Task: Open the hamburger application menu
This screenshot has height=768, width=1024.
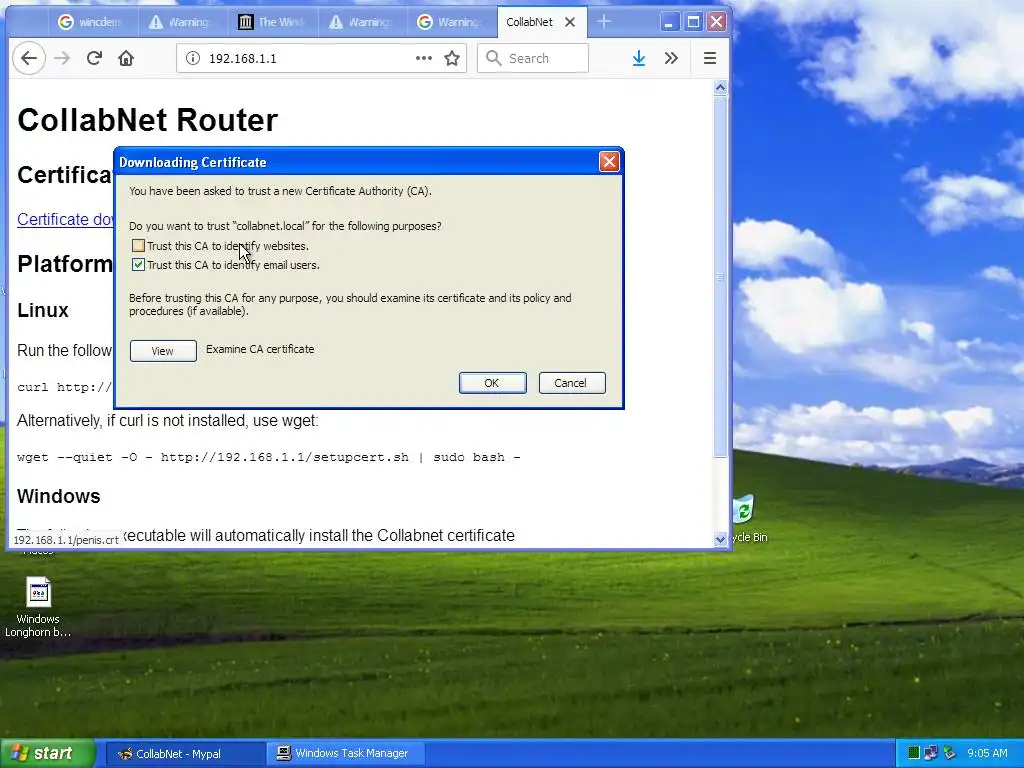Action: pos(710,58)
